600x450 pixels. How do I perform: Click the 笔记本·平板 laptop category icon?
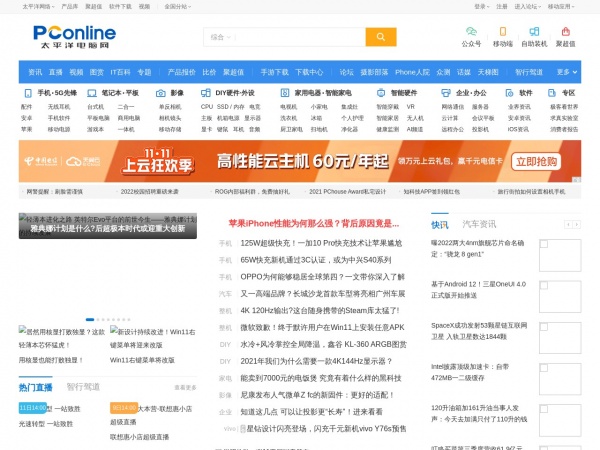pos(92,93)
